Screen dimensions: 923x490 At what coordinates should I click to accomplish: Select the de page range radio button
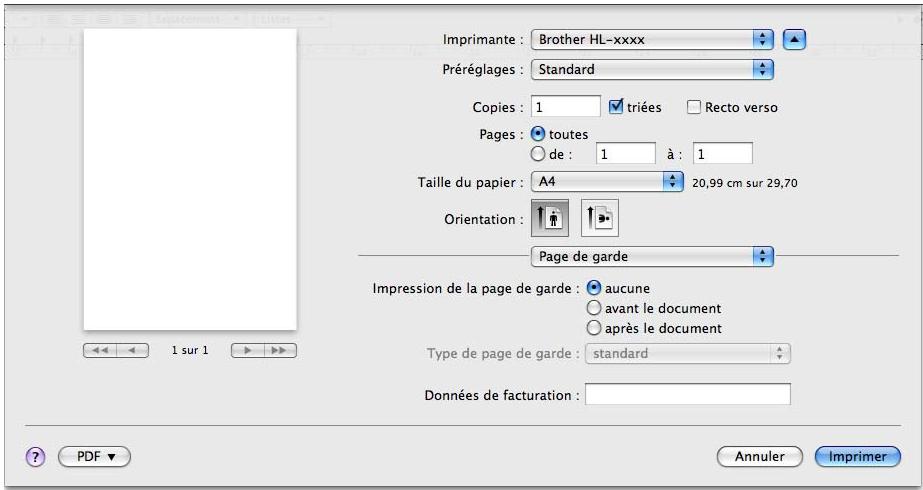[538, 154]
